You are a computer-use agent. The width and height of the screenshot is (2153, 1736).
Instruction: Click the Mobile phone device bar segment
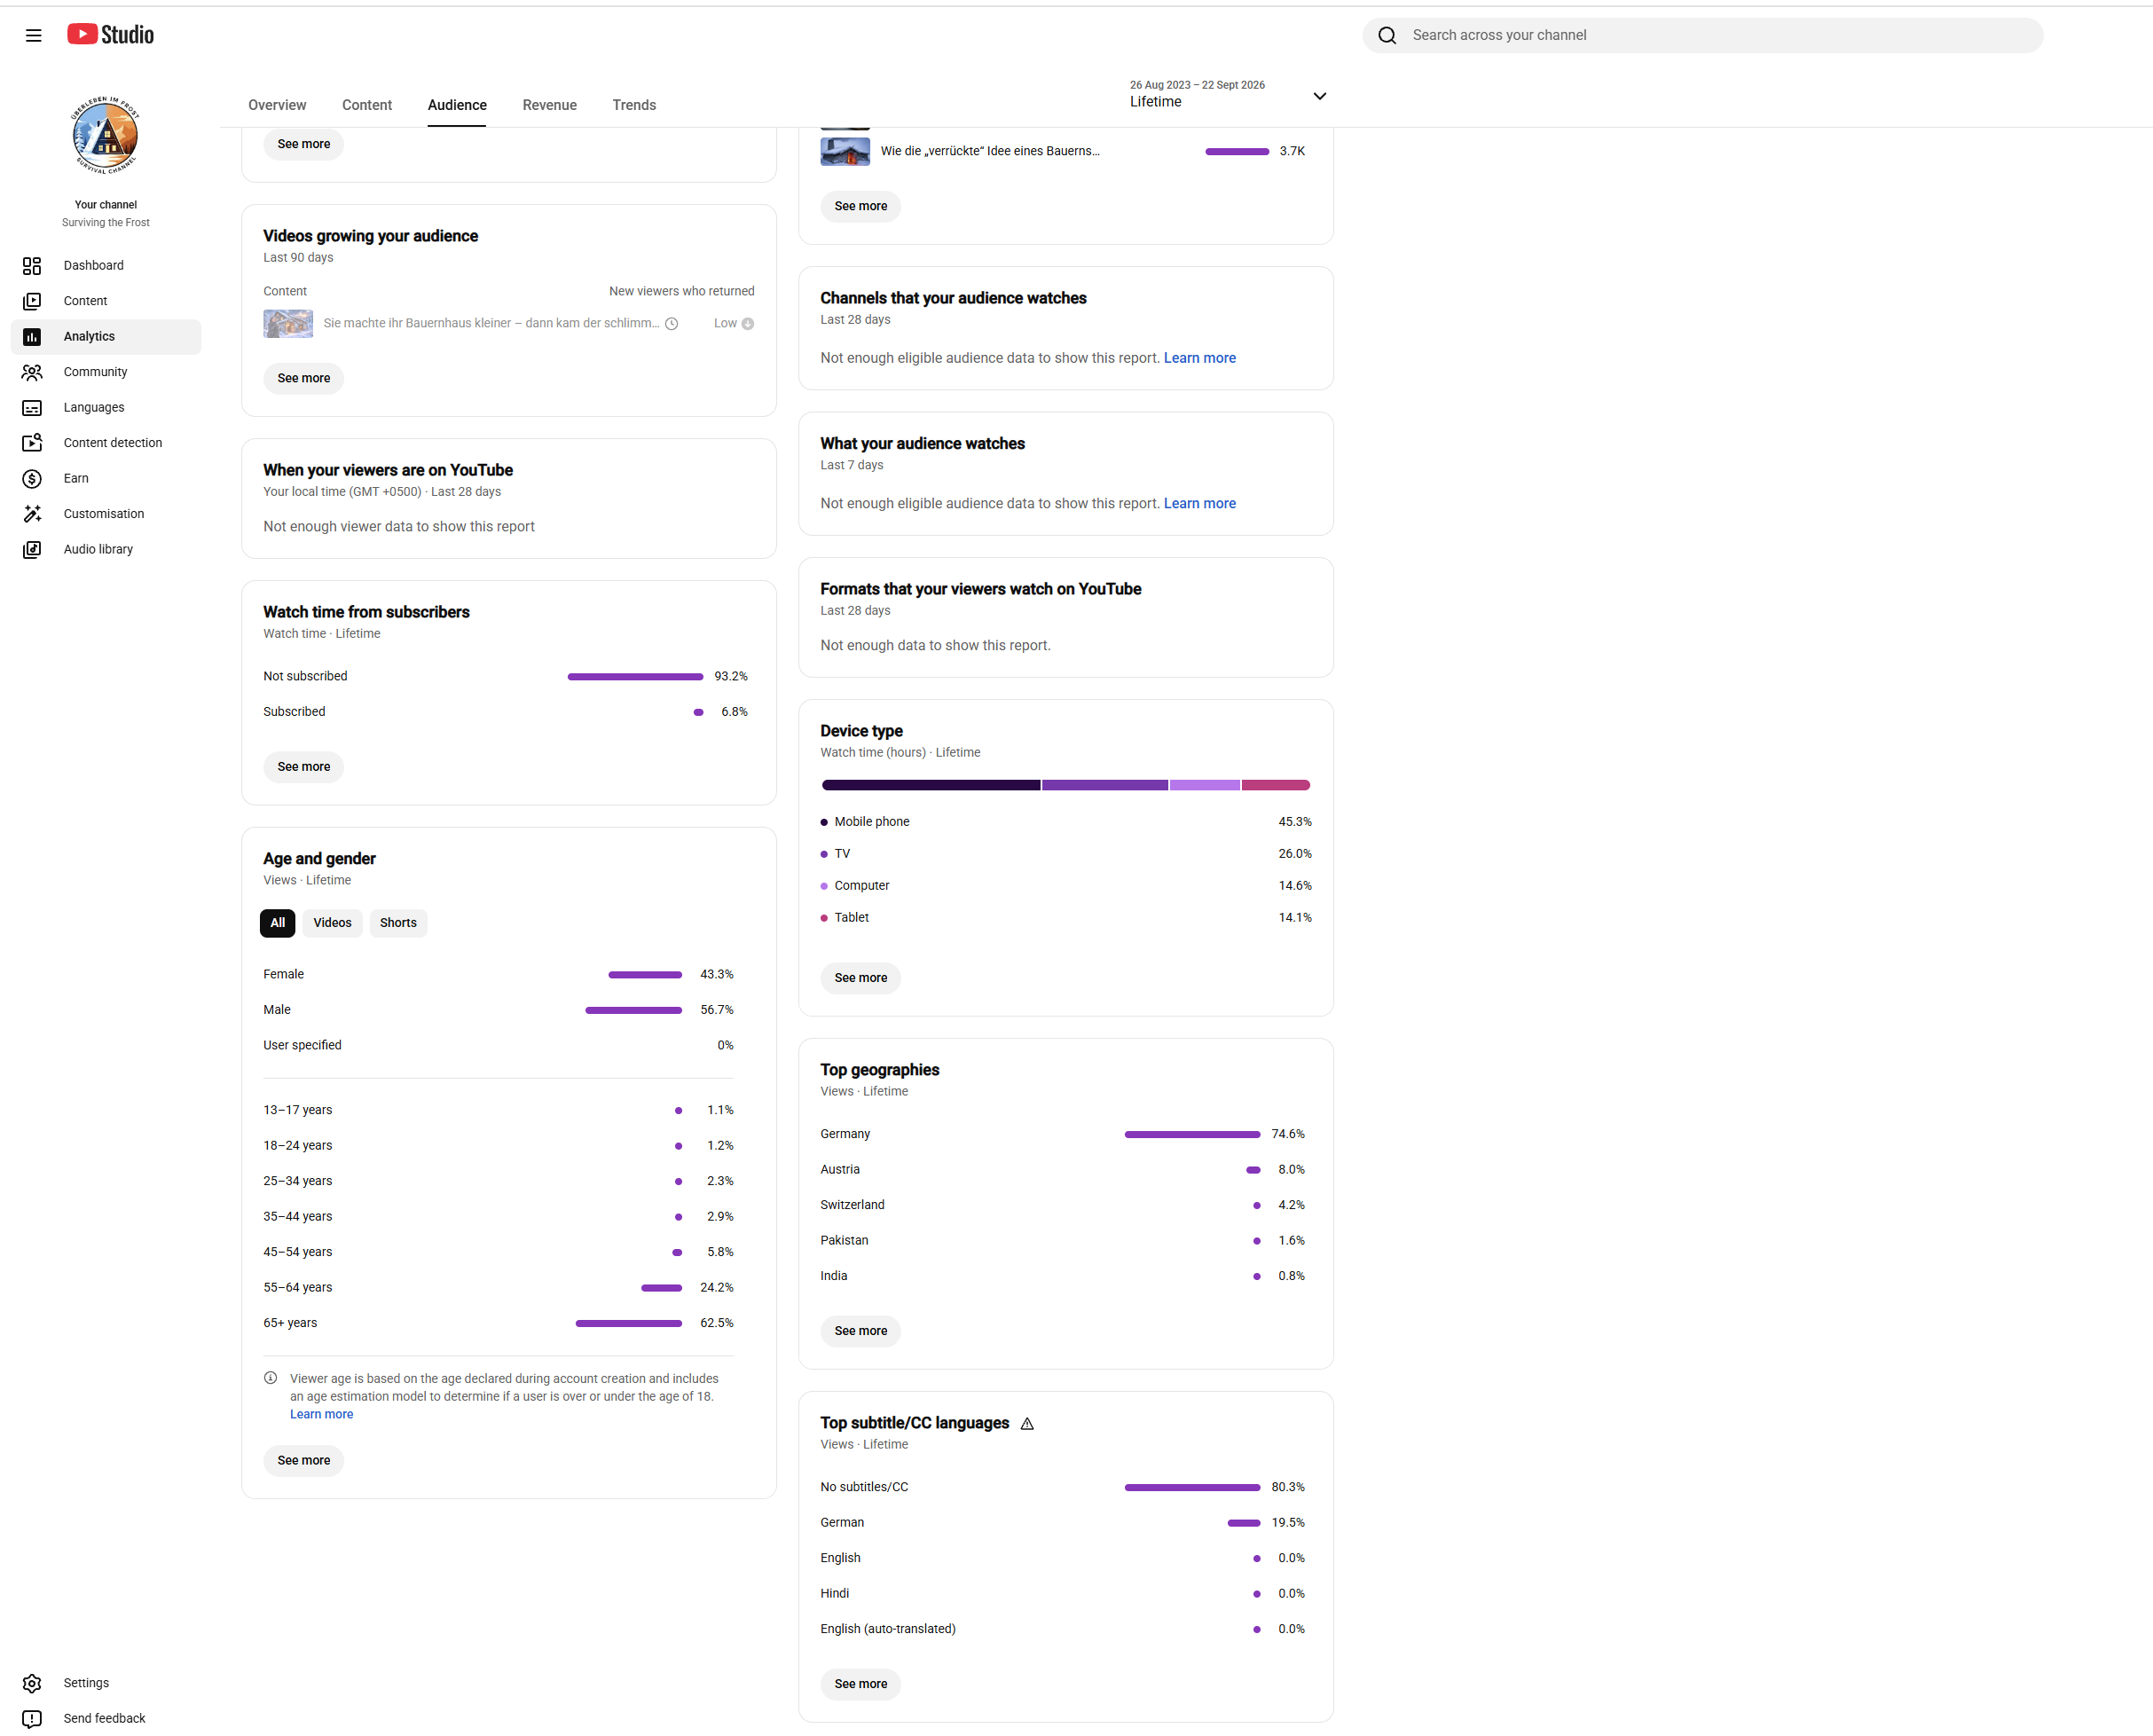coord(930,785)
